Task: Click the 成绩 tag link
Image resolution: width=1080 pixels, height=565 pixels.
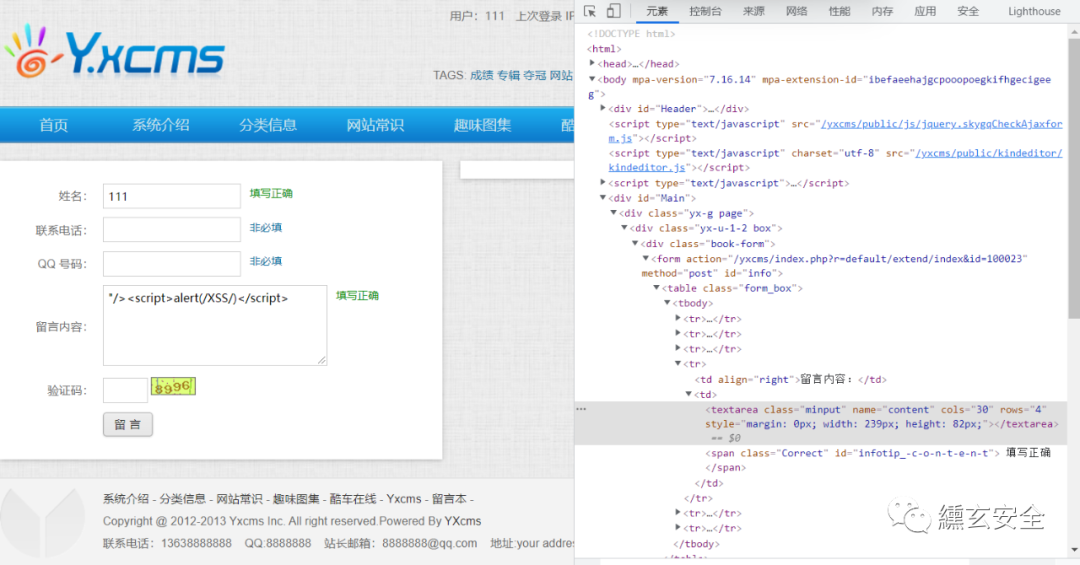Action: pyautogui.click(x=481, y=75)
